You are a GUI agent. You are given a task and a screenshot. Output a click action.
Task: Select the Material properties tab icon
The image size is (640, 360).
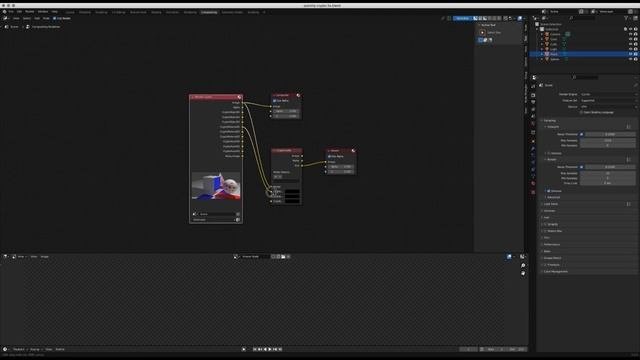(x=533, y=184)
